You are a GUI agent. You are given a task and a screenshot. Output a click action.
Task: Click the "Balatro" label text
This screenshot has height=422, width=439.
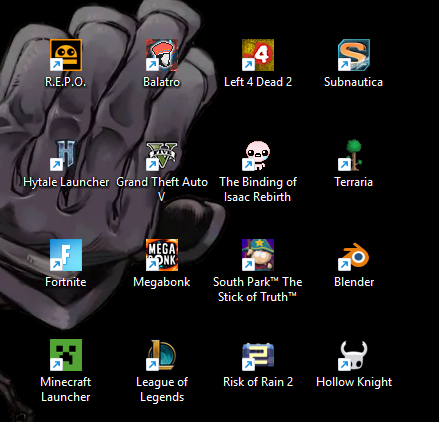tap(162, 82)
